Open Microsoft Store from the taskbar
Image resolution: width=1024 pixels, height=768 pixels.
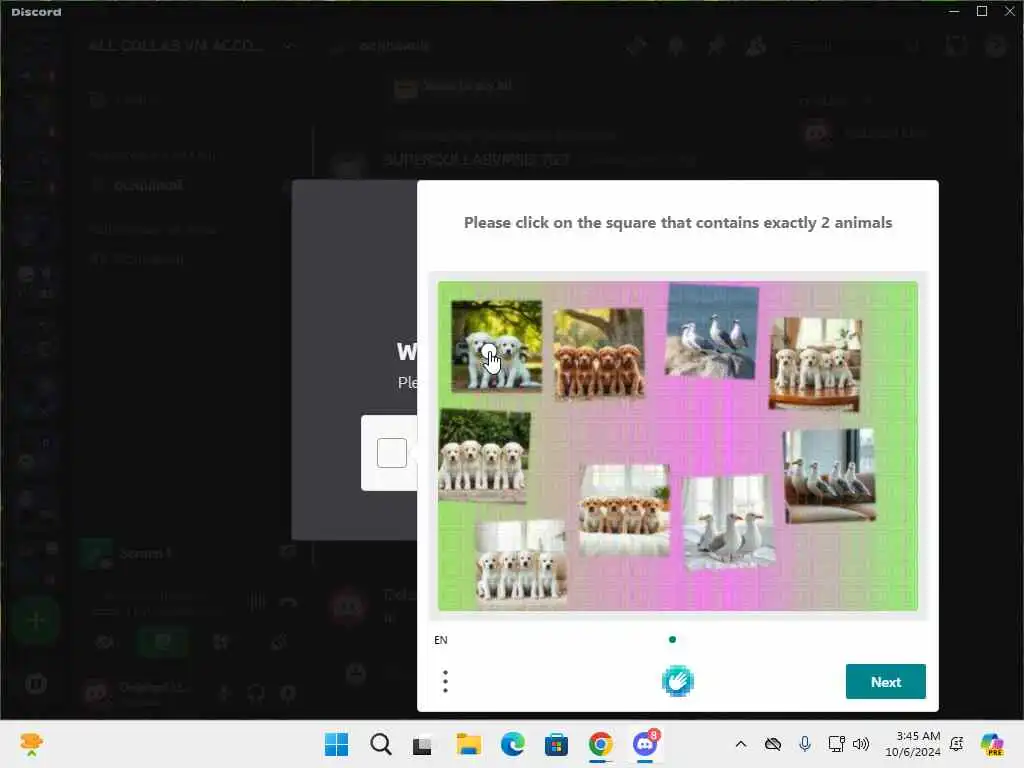[556, 744]
